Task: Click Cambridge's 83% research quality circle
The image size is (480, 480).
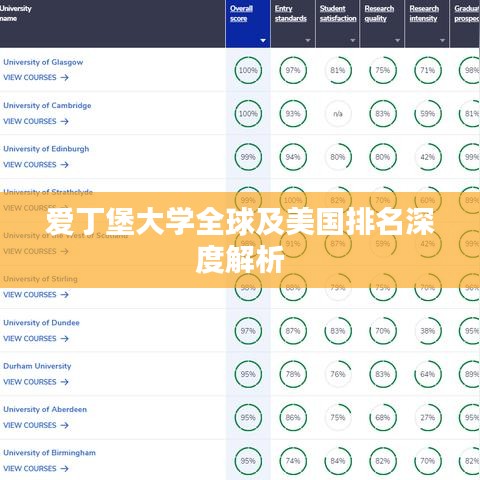Action: 383,114
